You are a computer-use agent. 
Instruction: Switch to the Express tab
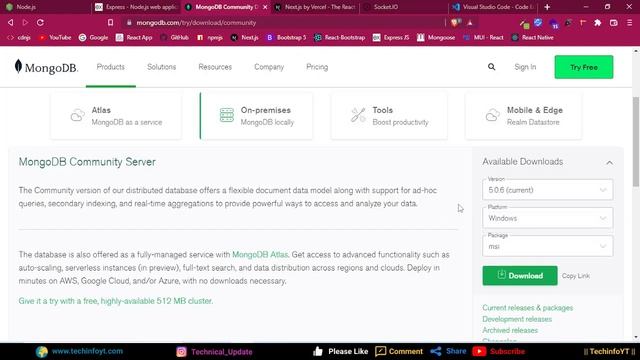point(137,7)
